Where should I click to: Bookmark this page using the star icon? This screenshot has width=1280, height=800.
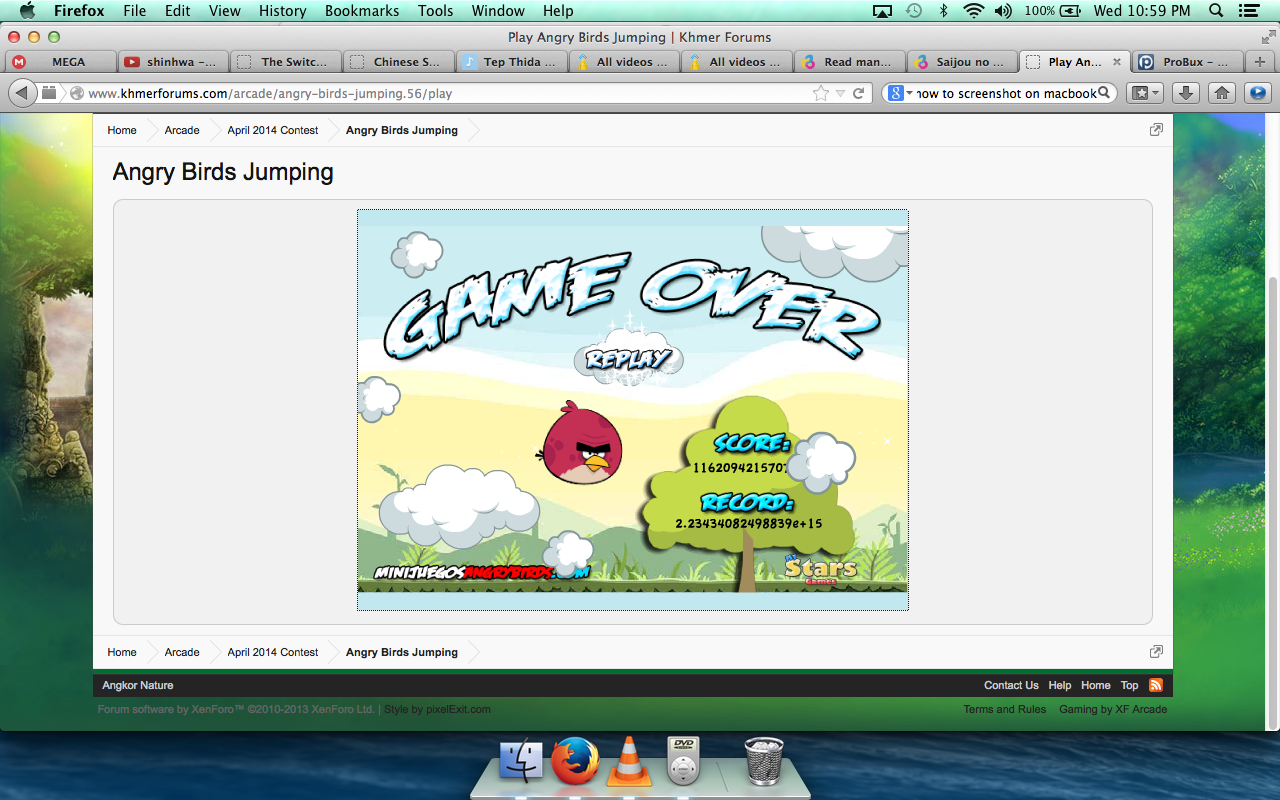click(821, 93)
